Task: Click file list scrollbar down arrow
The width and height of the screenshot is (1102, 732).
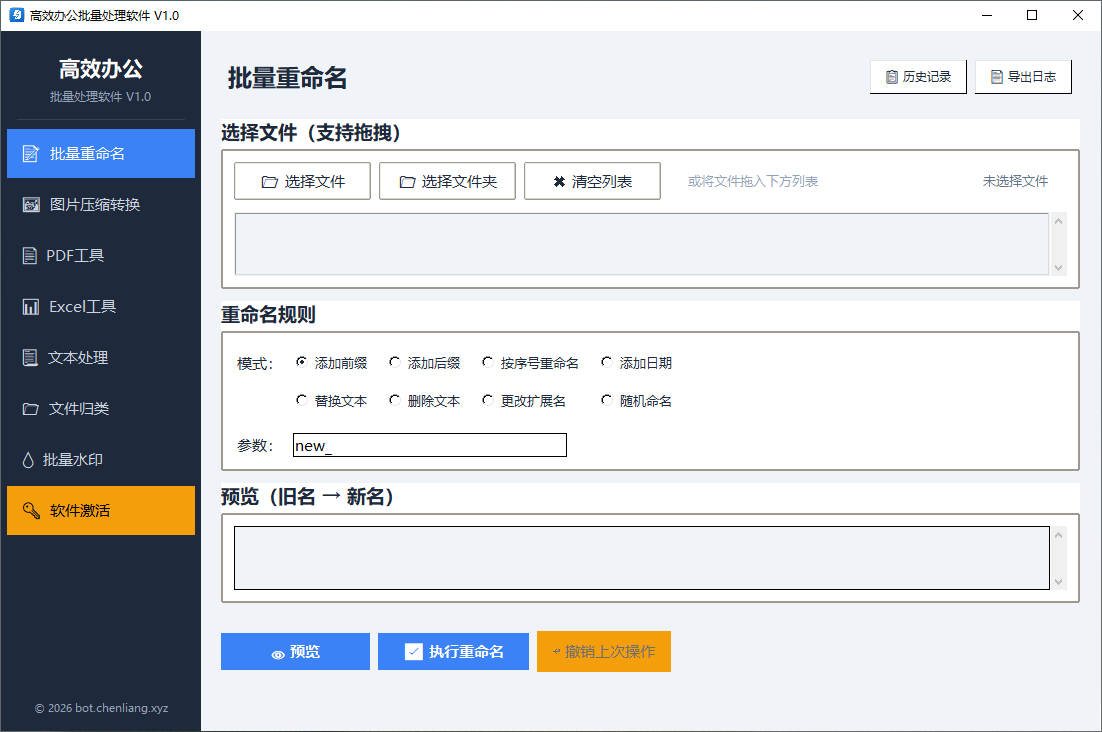Action: pyautogui.click(x=1058, y=268)
